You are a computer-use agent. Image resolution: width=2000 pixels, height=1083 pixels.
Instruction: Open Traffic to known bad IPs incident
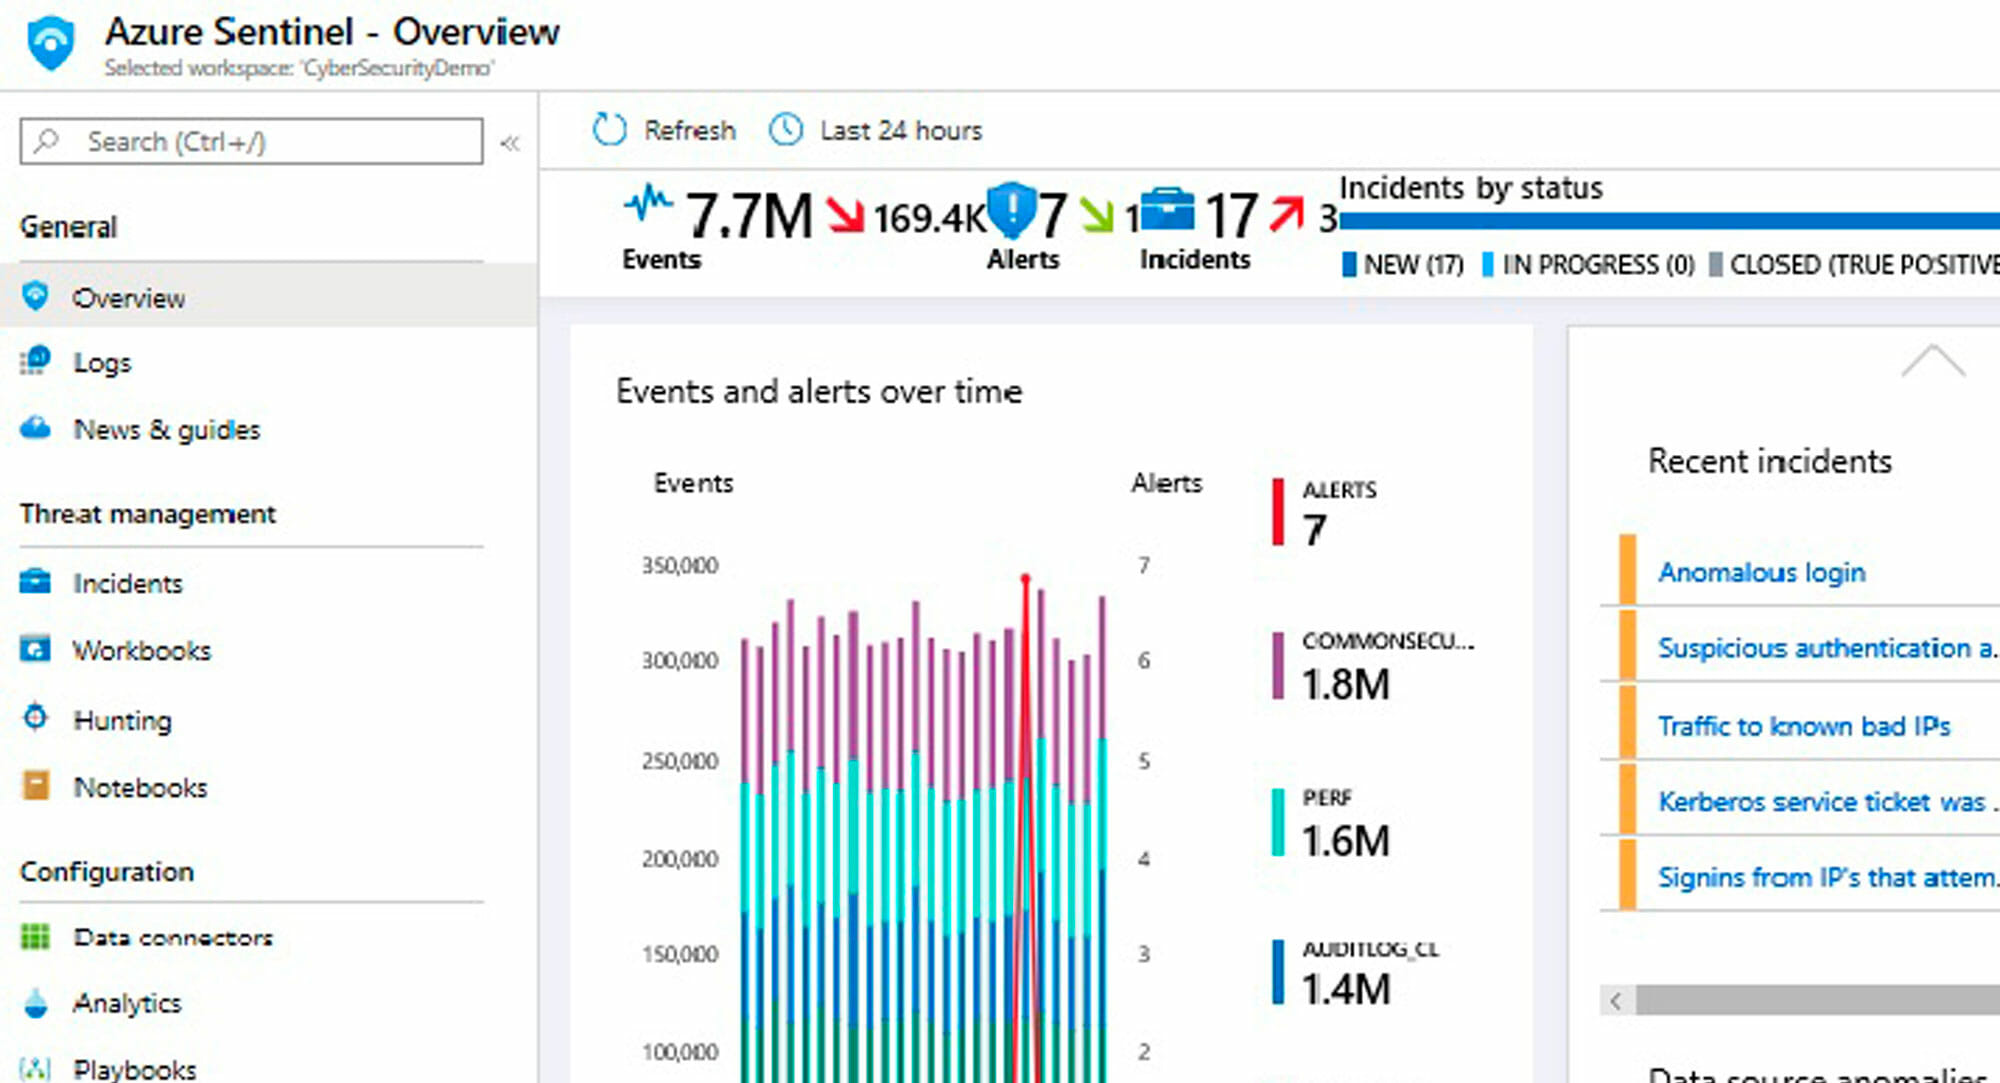(1803, 725)
